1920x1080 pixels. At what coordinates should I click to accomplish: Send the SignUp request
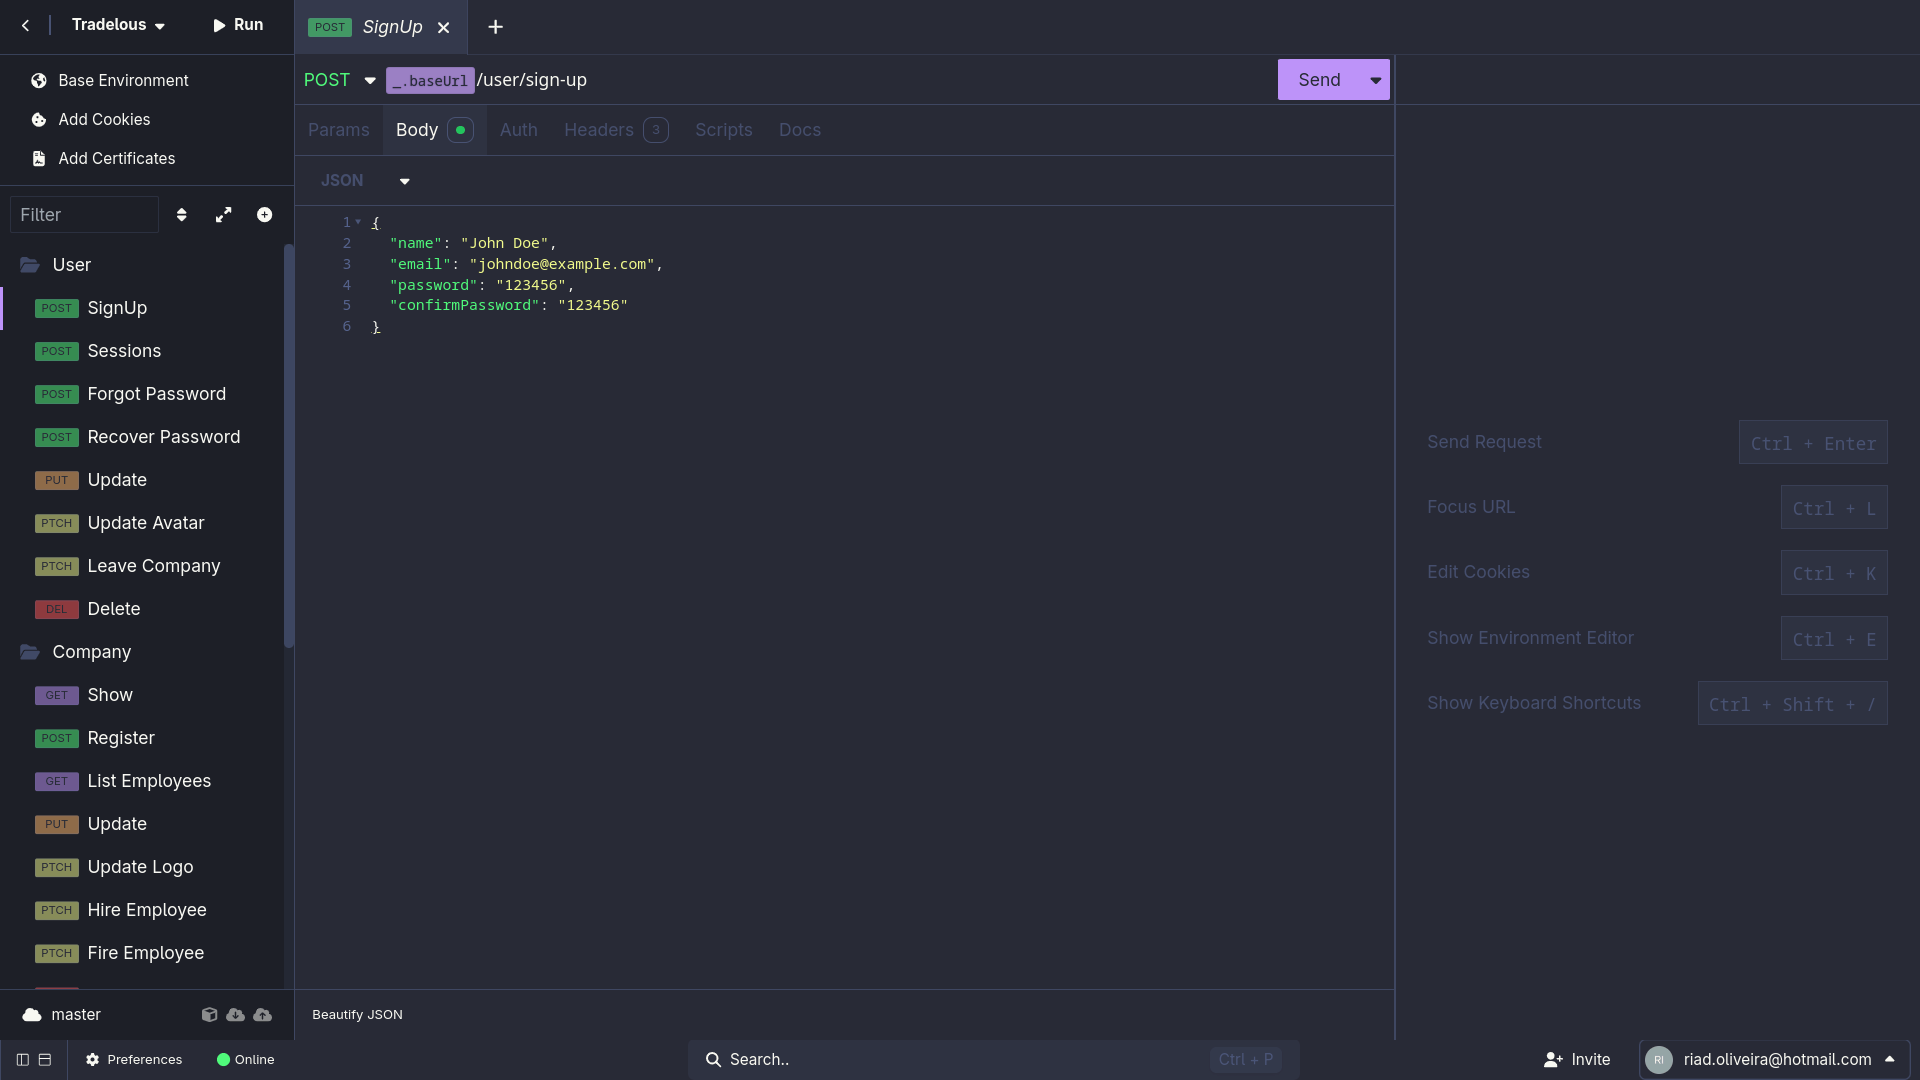(1320, 80)
